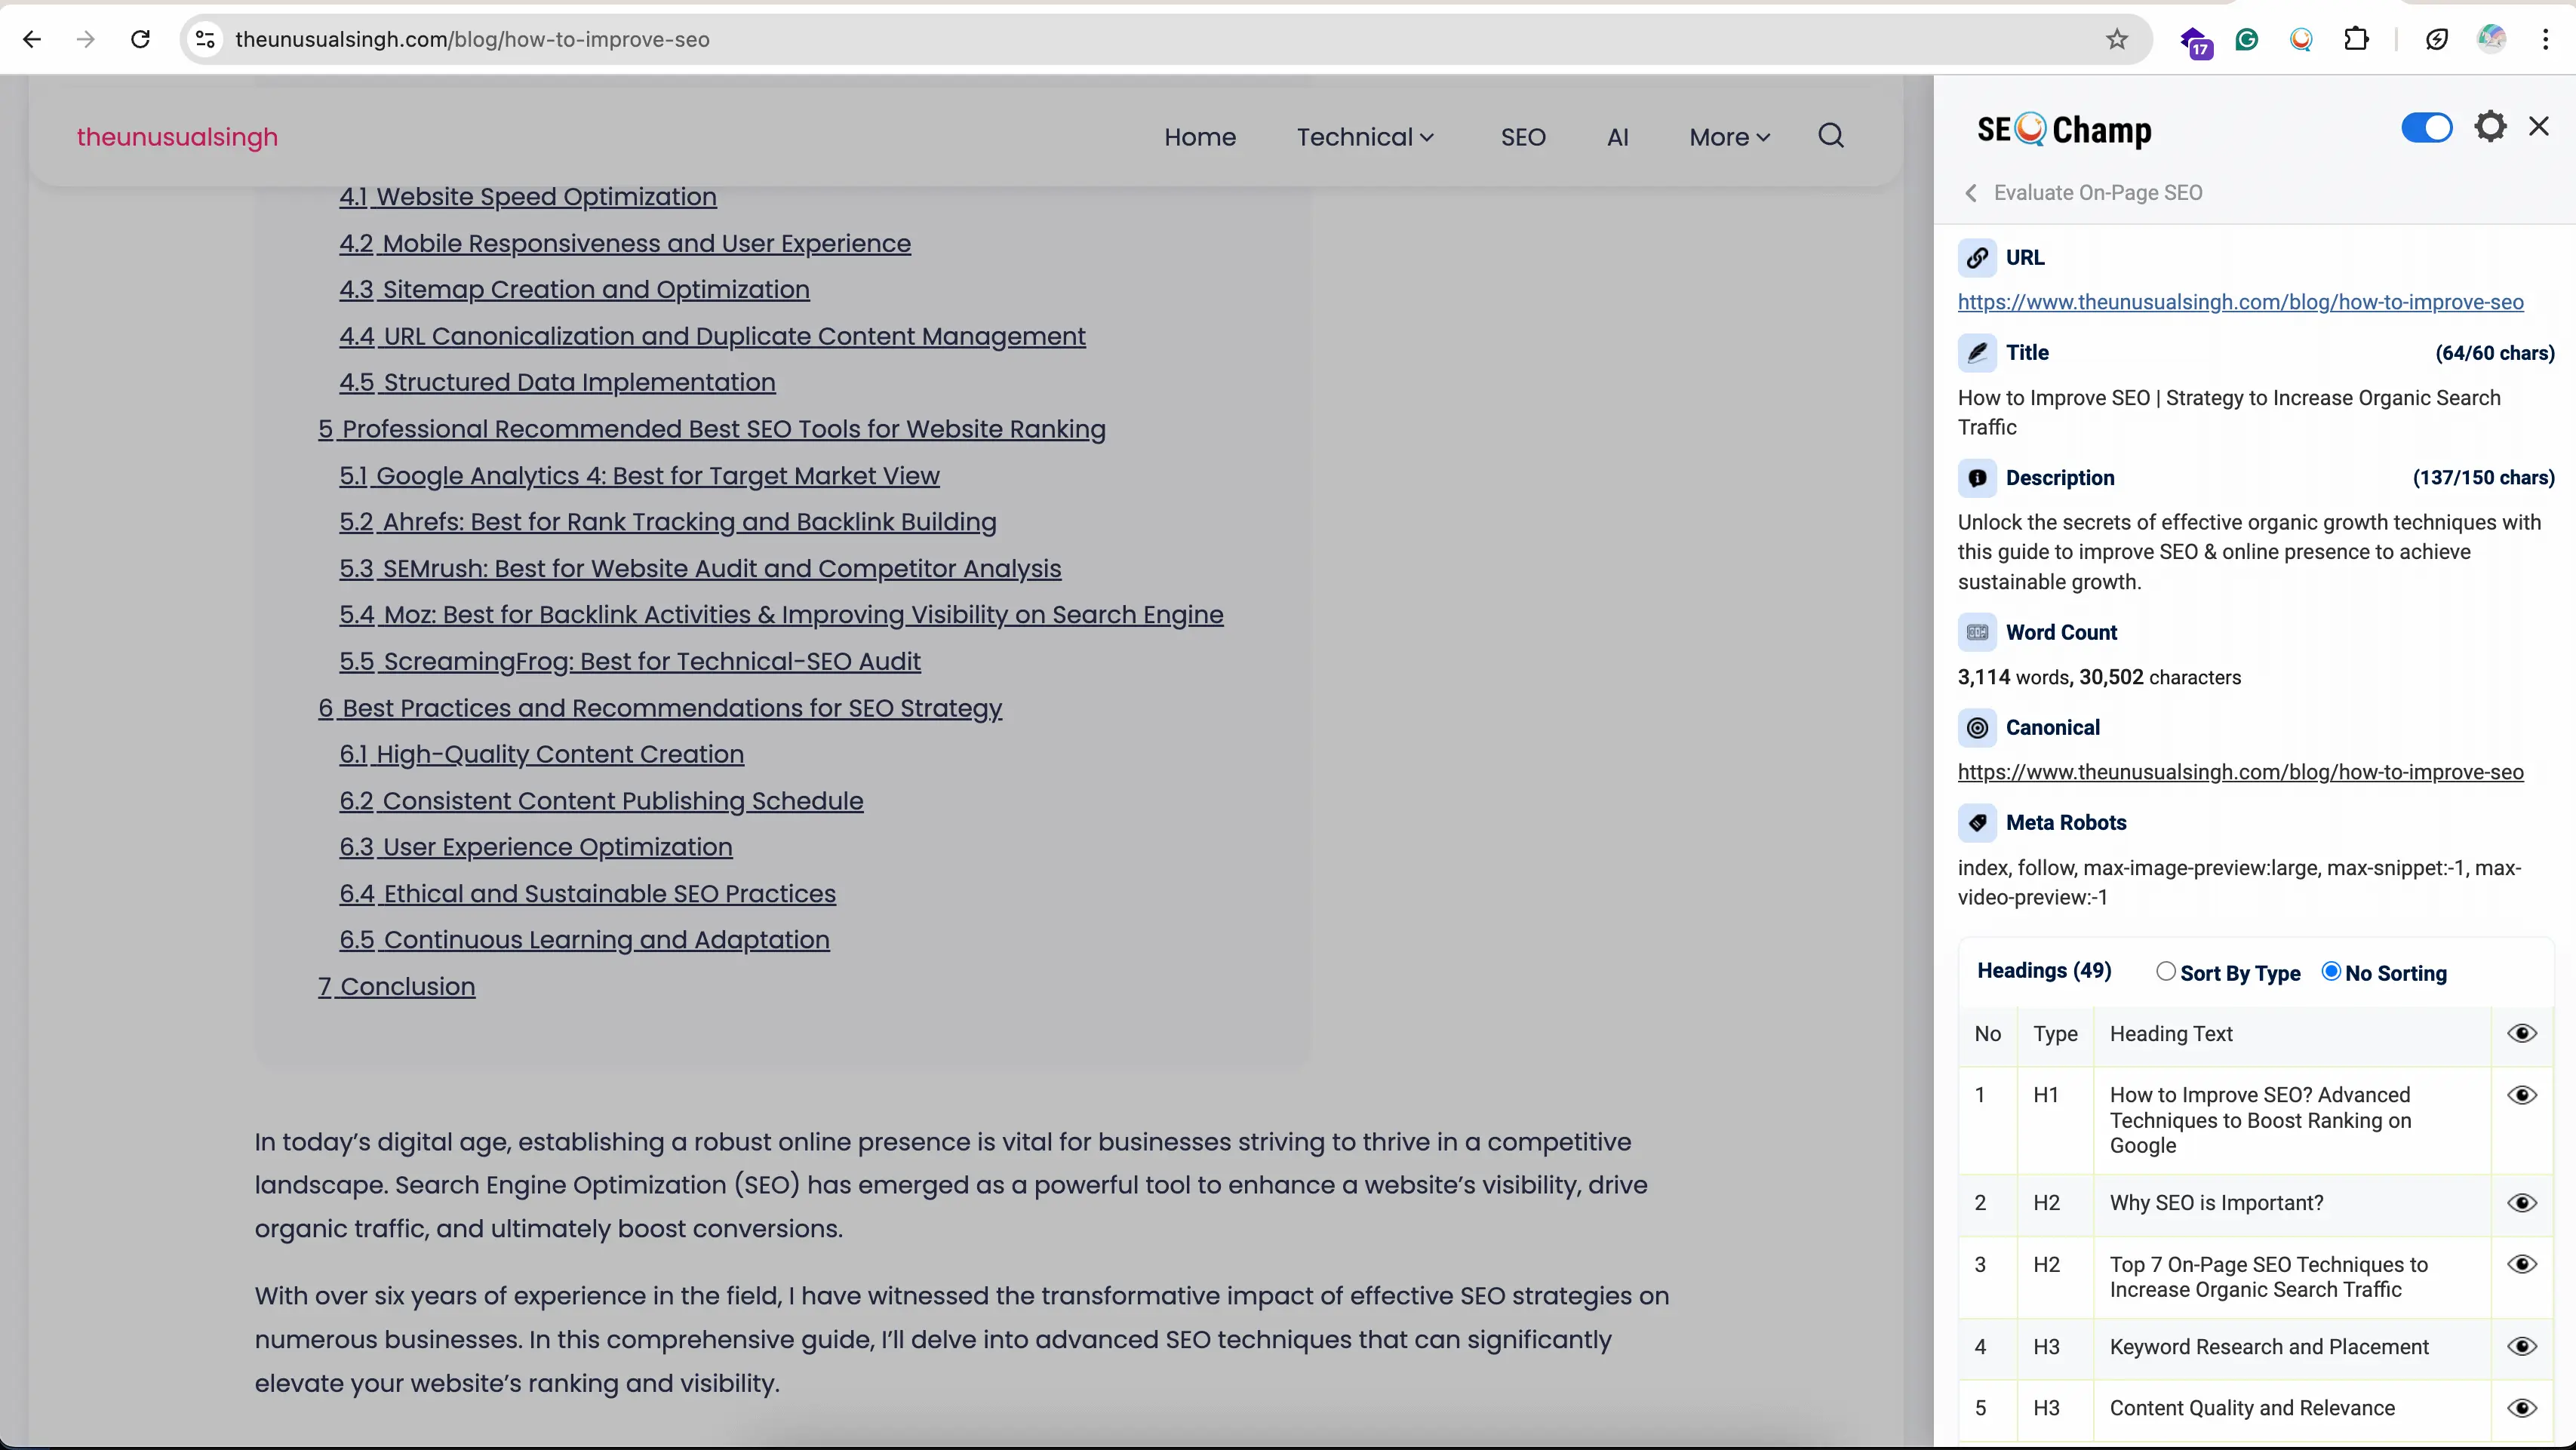Viewport: 2576px width, 1450px height.
Task: Click theunusualsingh site logo
Action: click(177, 137)
